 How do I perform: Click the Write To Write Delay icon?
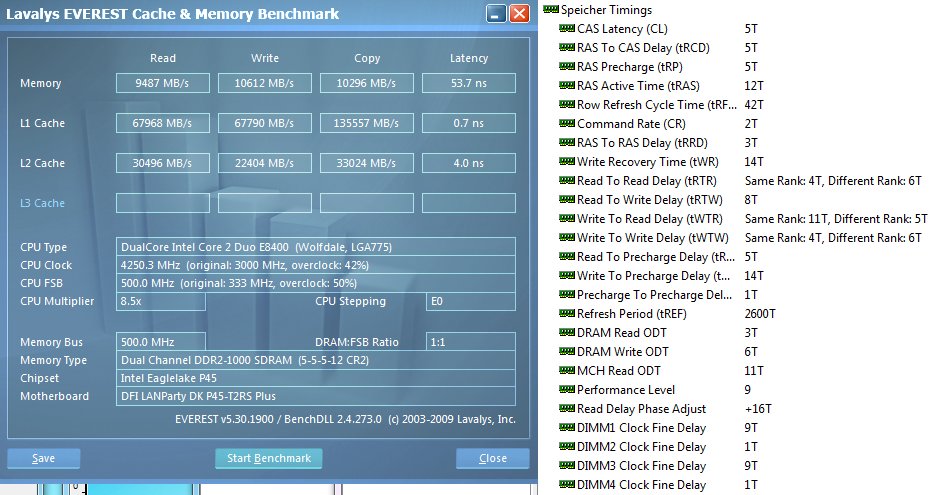(566, 238)
